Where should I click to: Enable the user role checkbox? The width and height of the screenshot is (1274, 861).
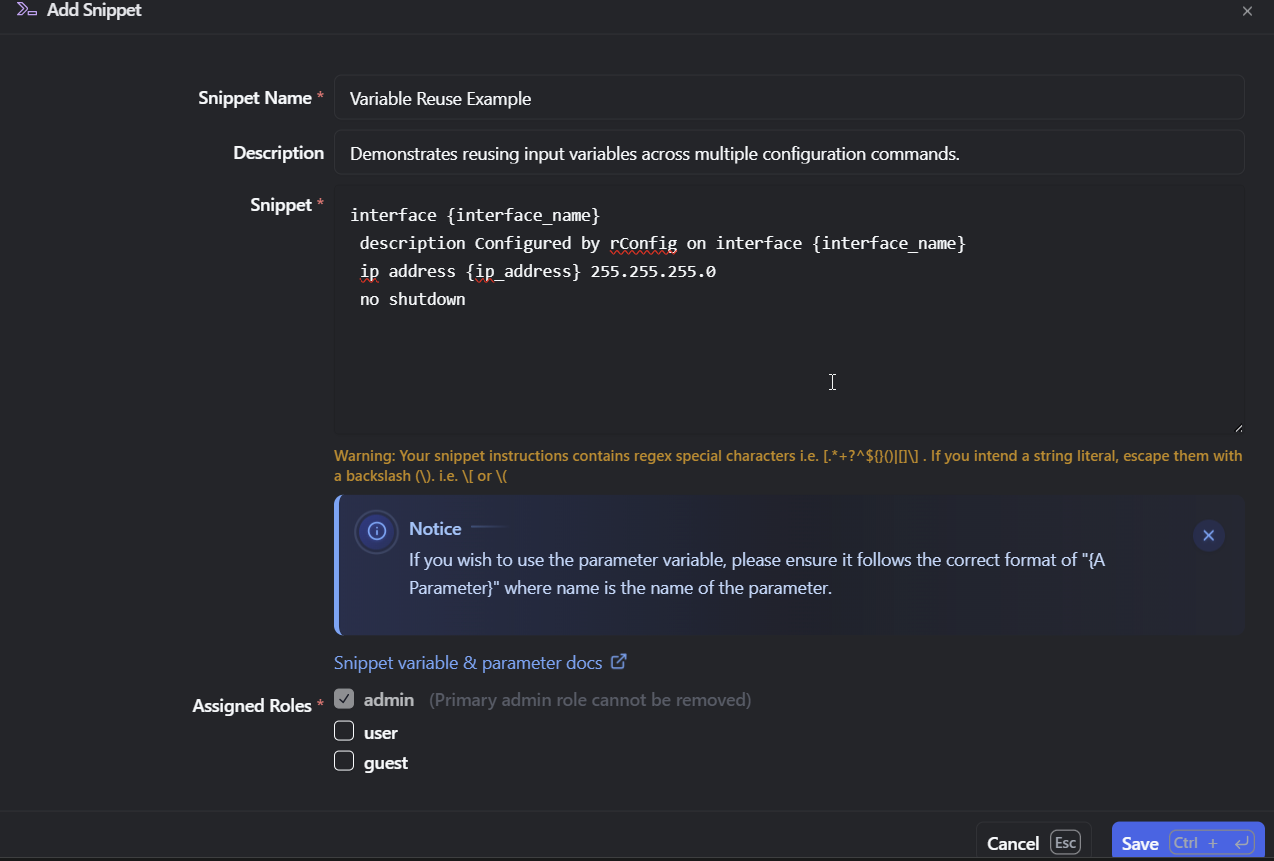coord(344,730)
